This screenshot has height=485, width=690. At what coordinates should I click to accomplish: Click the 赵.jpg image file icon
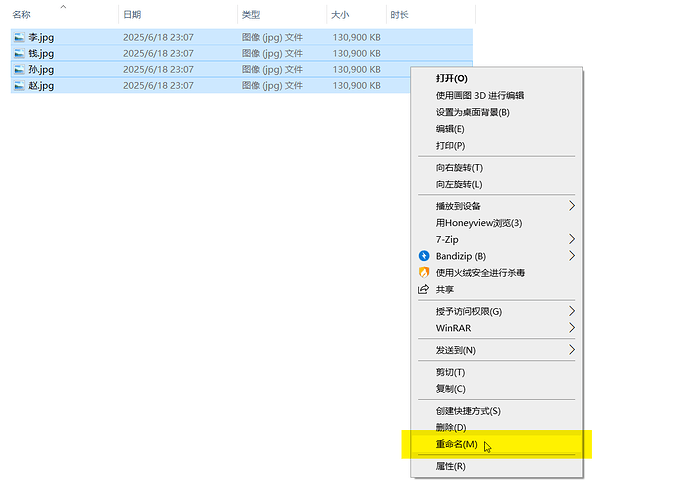20,86
